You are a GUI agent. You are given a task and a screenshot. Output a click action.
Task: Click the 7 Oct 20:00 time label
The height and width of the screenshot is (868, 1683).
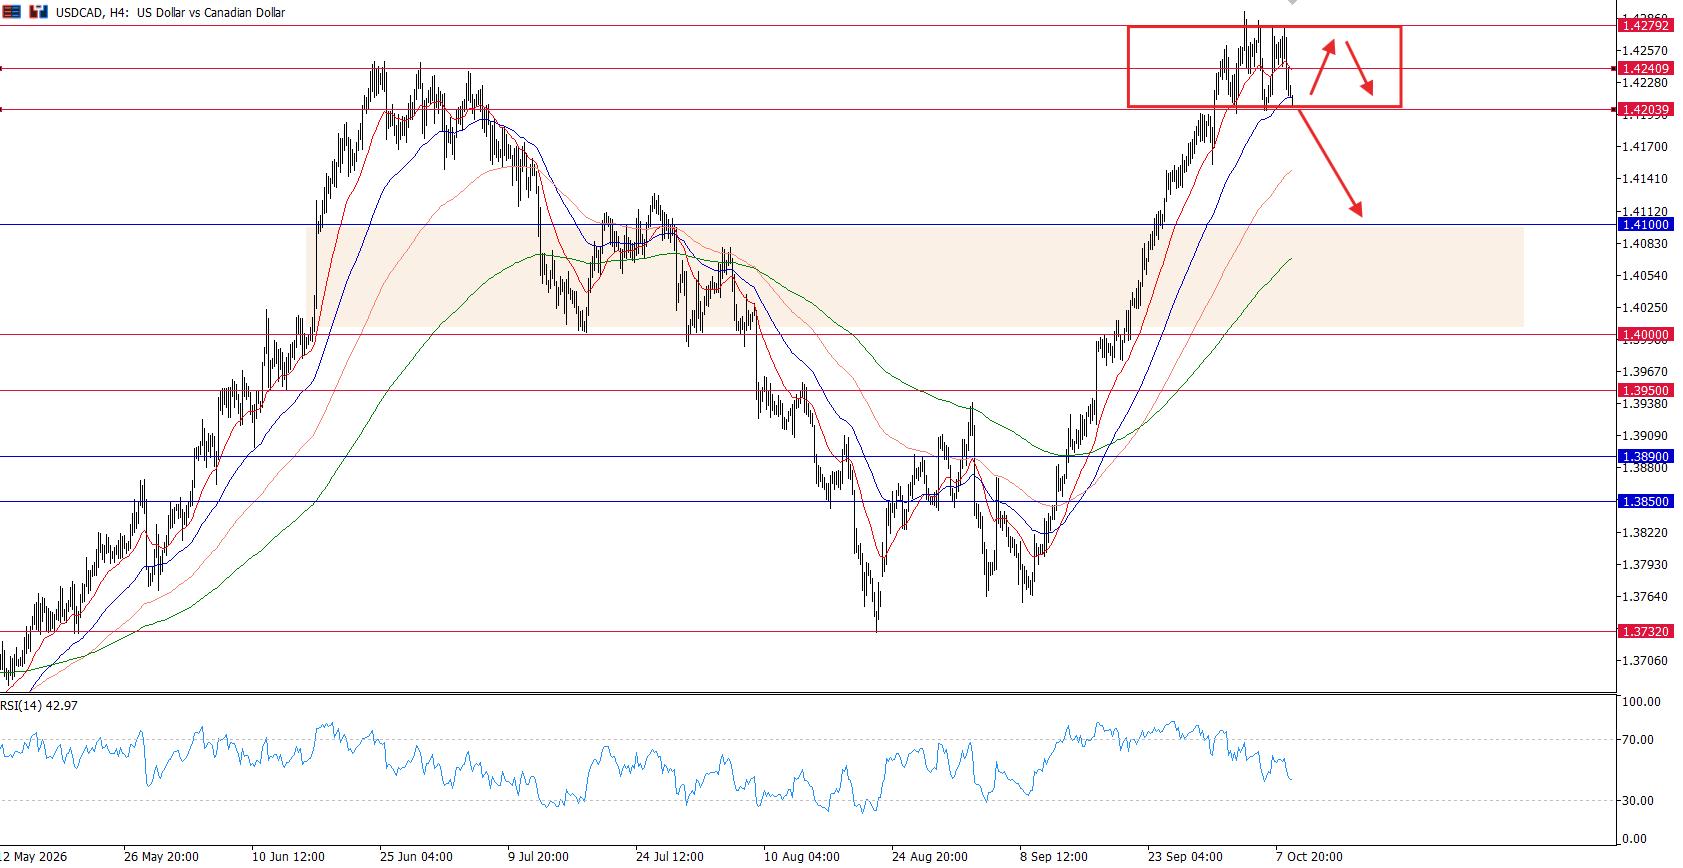pyautogui.click(x=1309, y=857)
